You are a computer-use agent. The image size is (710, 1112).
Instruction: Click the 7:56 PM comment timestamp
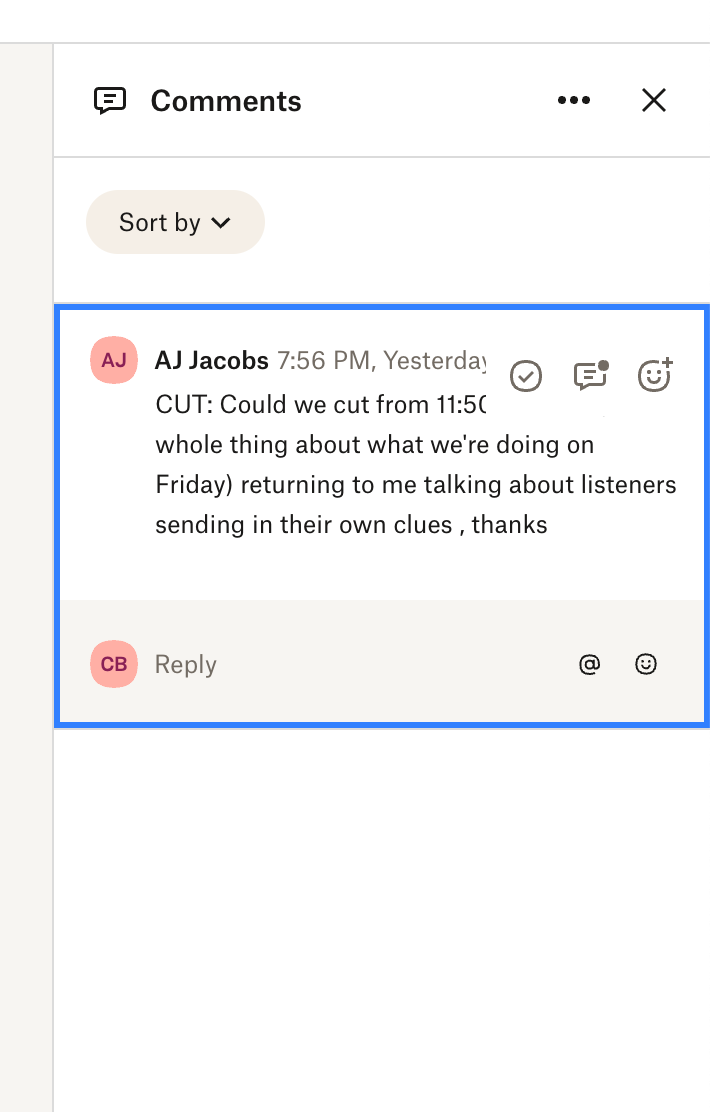pos(380,360)
